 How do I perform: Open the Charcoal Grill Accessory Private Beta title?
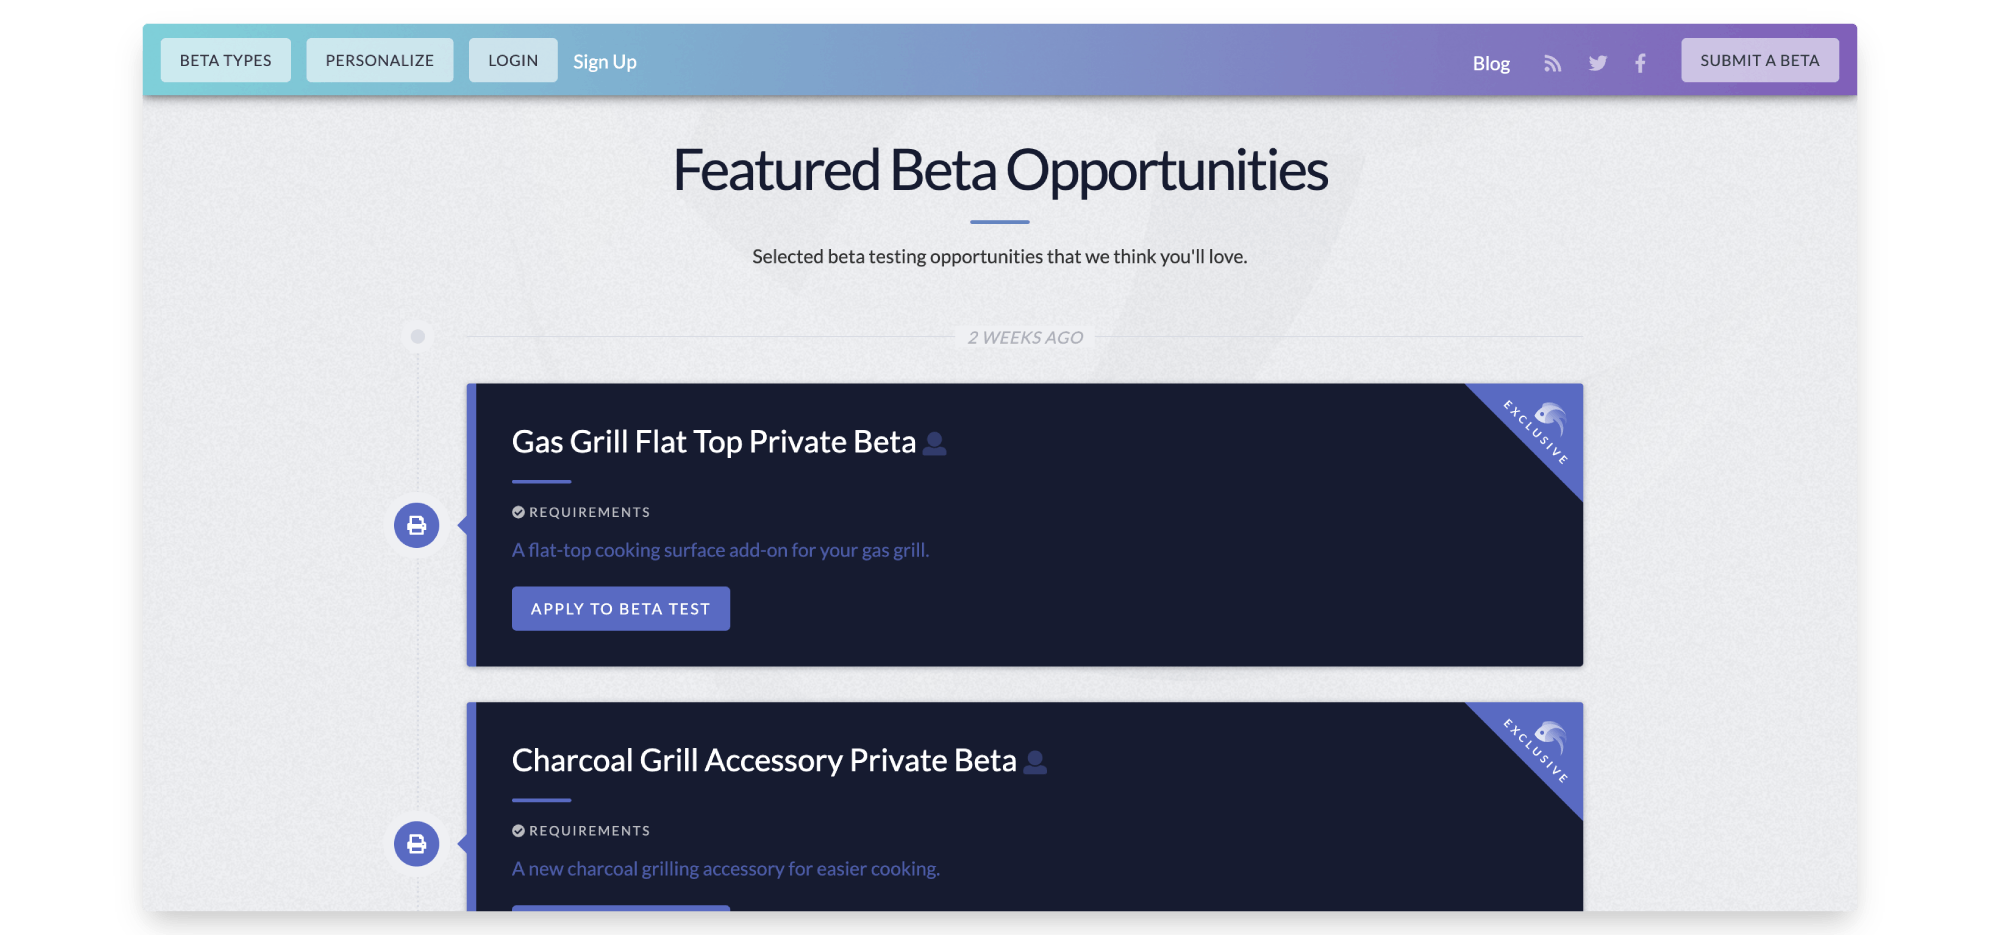pos(764,761)
